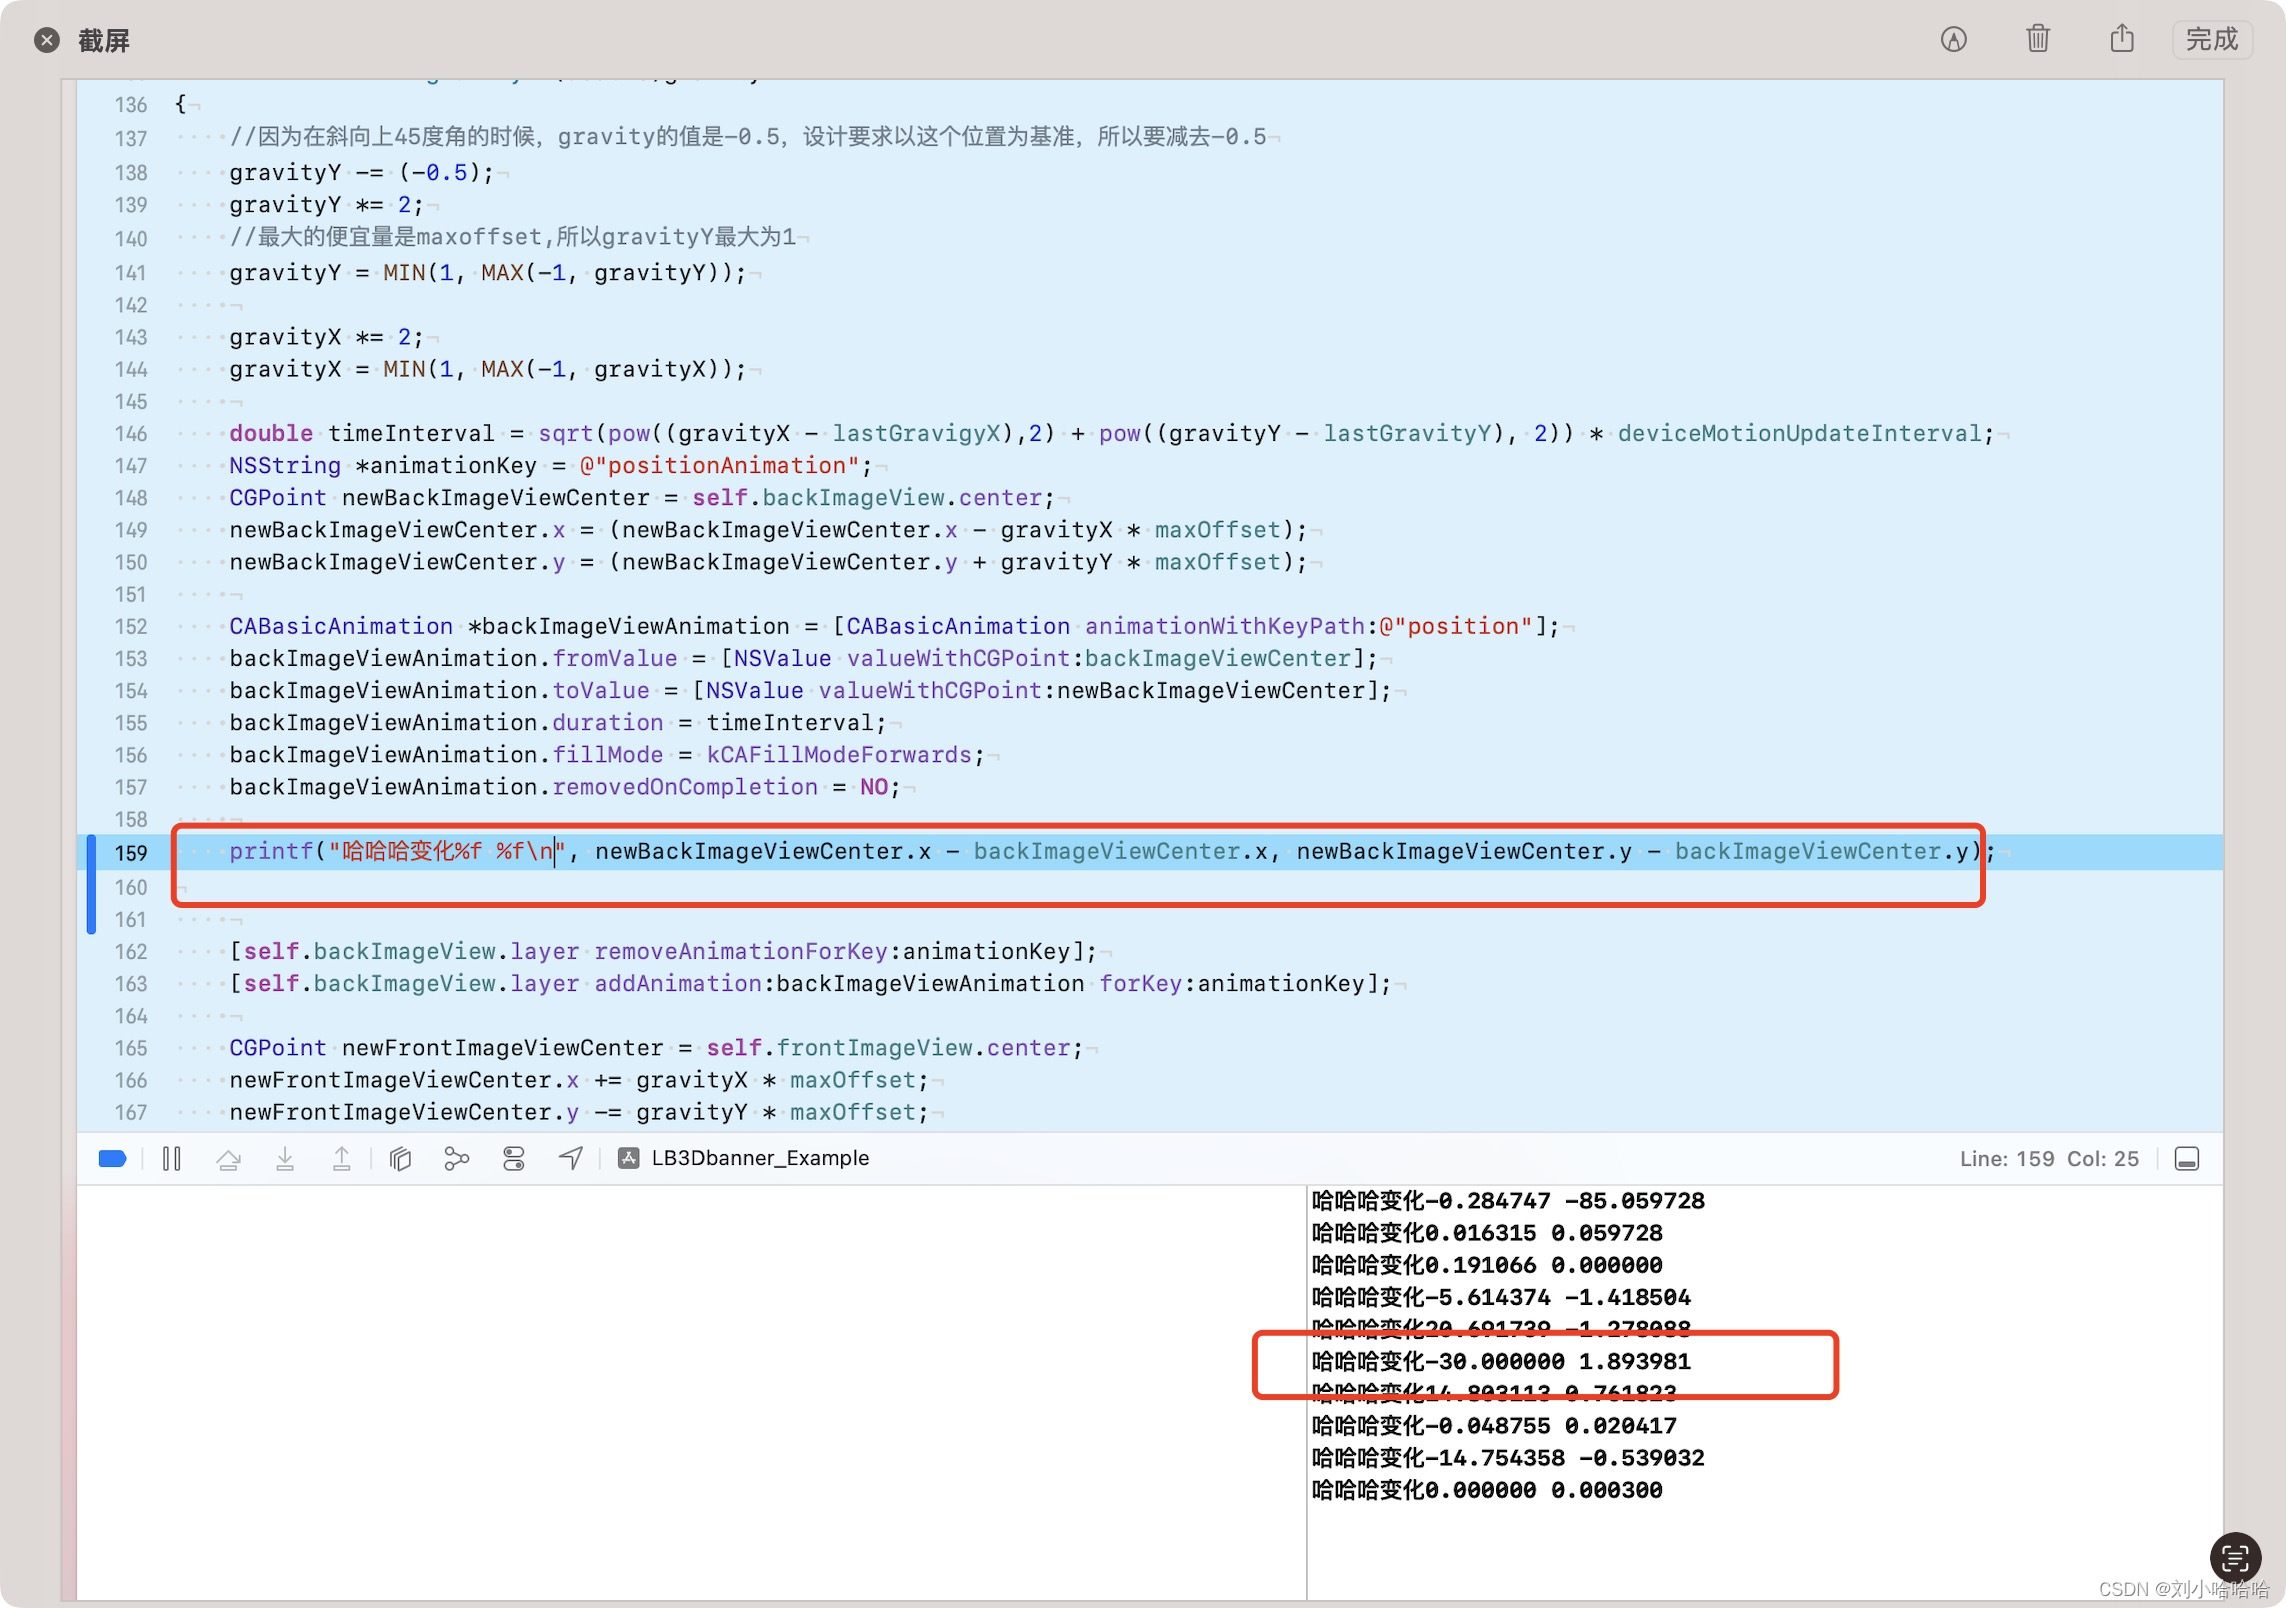The width and height of the screenshot is (2286, 1608).
Task: Click console output -0.048755 0.020417
Action: [x=1494, y=1425]
